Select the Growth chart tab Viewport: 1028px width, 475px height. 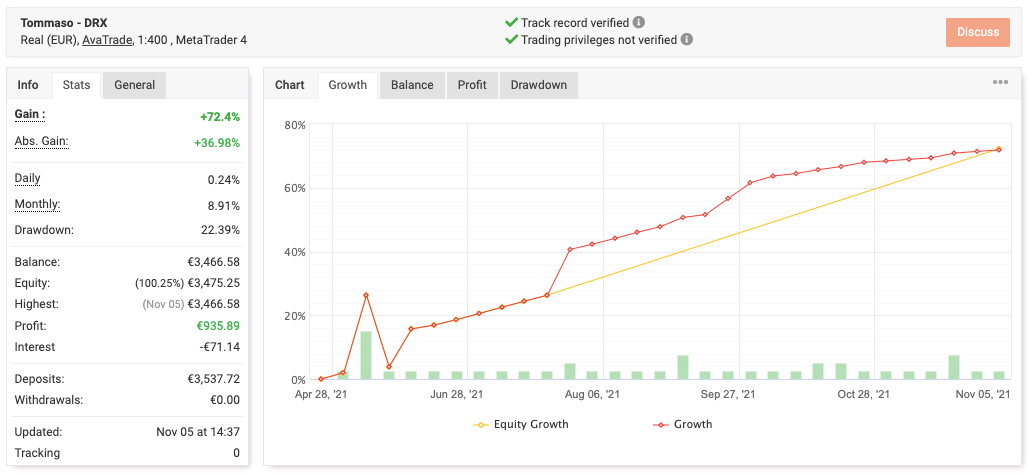tap(348, 85)
